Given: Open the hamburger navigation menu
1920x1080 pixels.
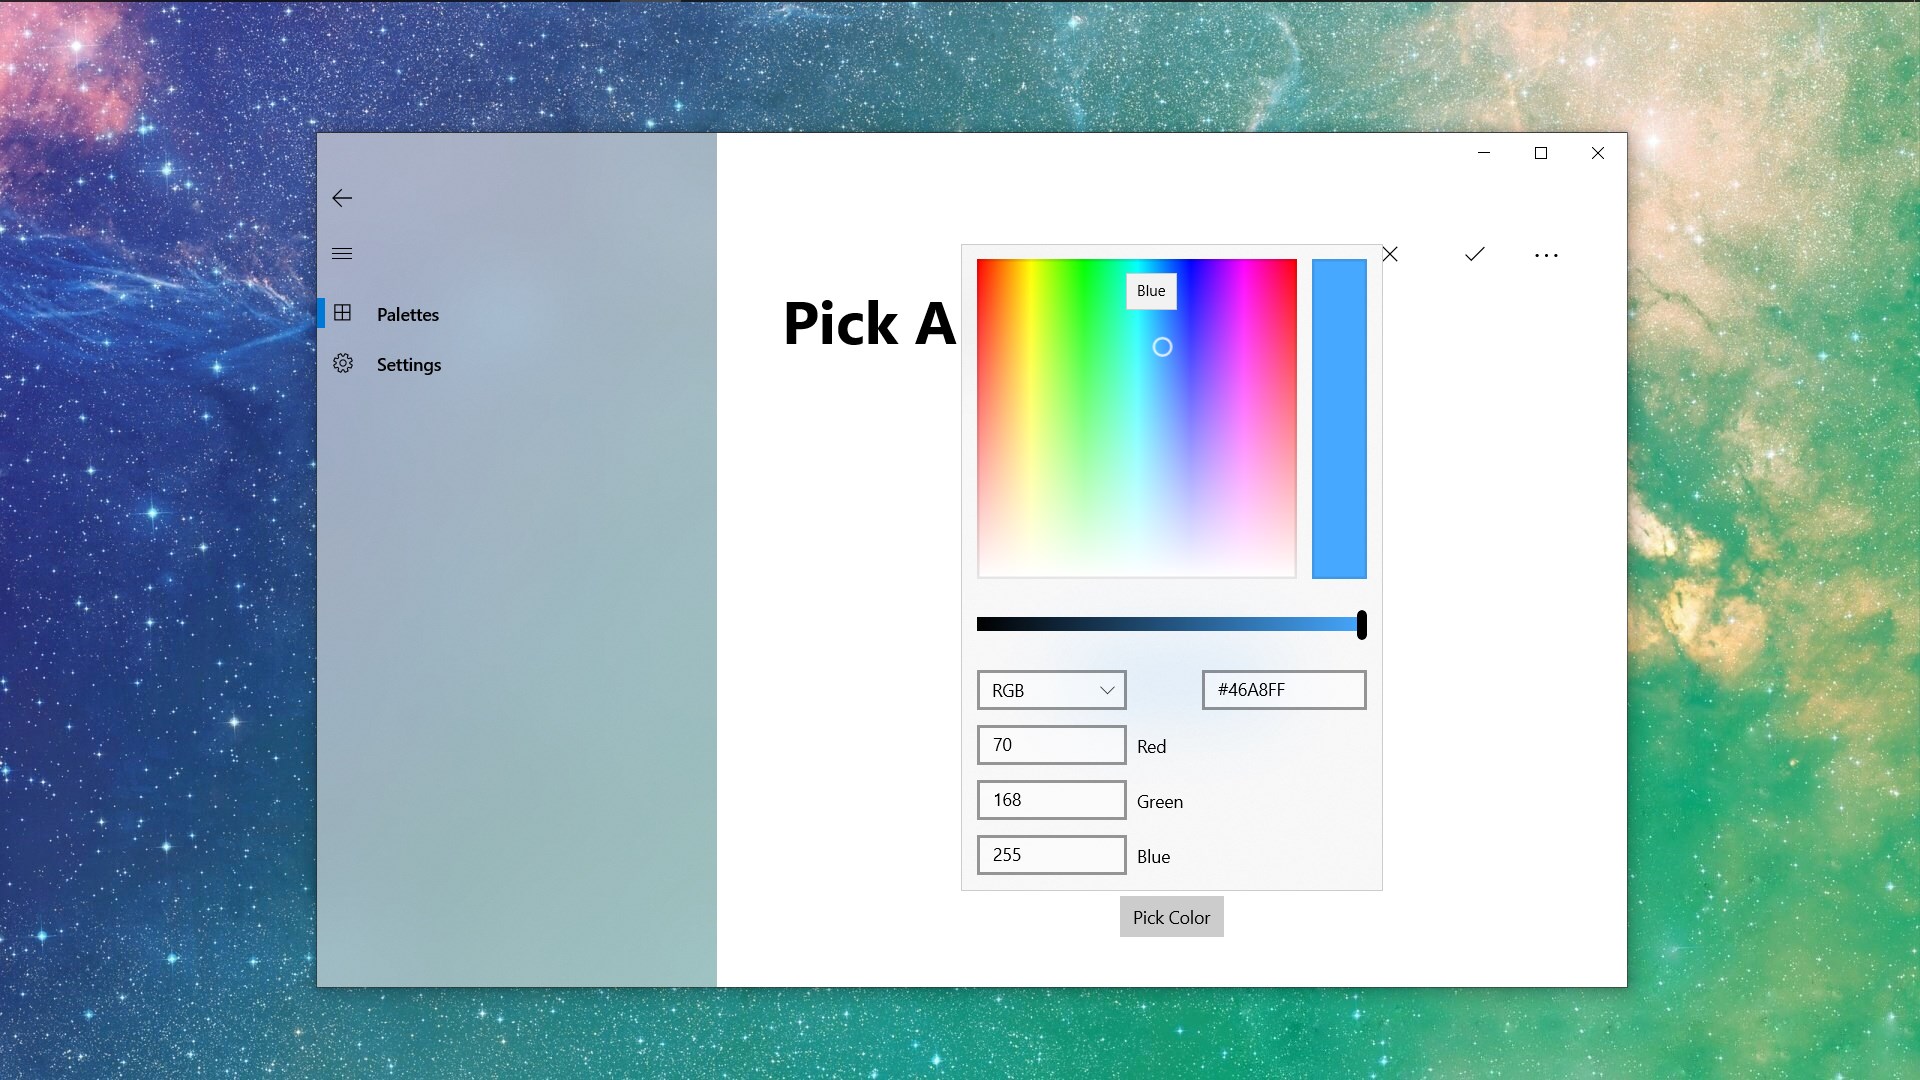Looking at the screenshot, I should click(x=342, y=254).
